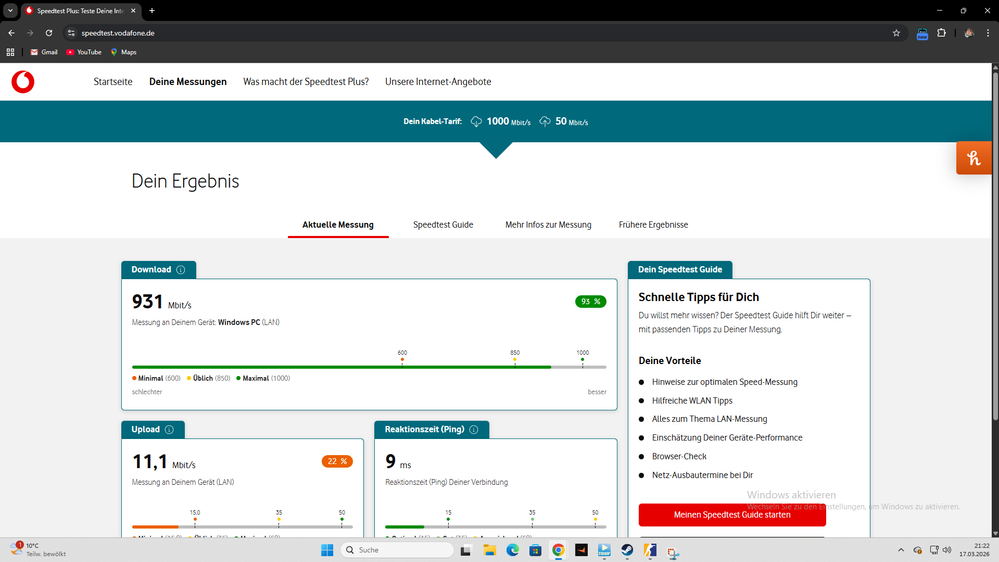999x562 pixels.
Task: Click the address bar URL speedtest.vodafone.de
Action: click(x=118, y=33)
